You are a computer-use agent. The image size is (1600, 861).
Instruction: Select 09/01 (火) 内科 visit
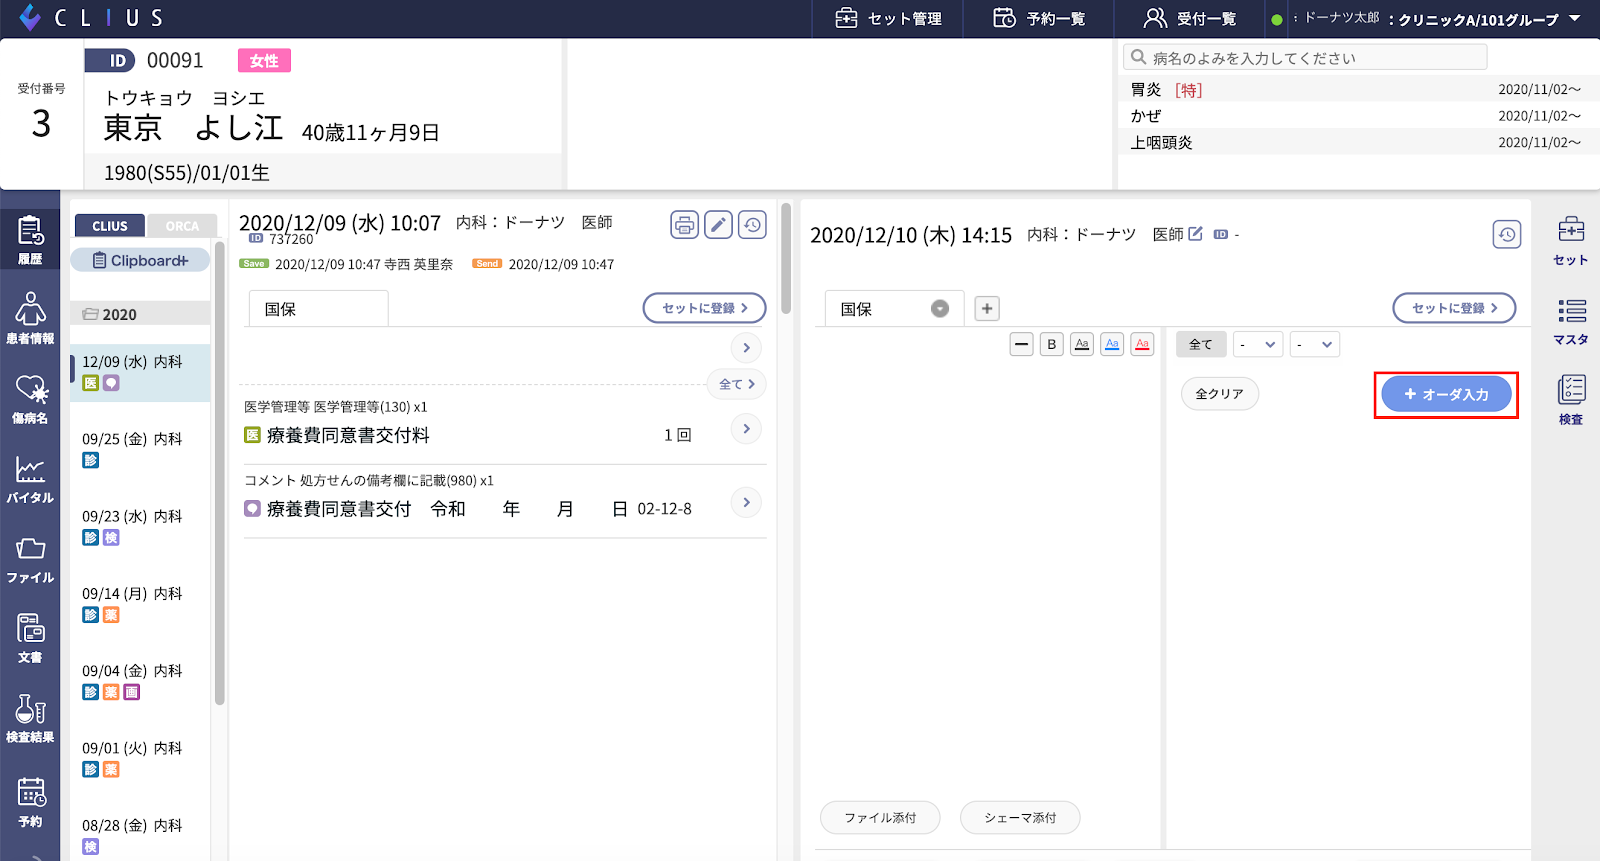click(140, 758)
